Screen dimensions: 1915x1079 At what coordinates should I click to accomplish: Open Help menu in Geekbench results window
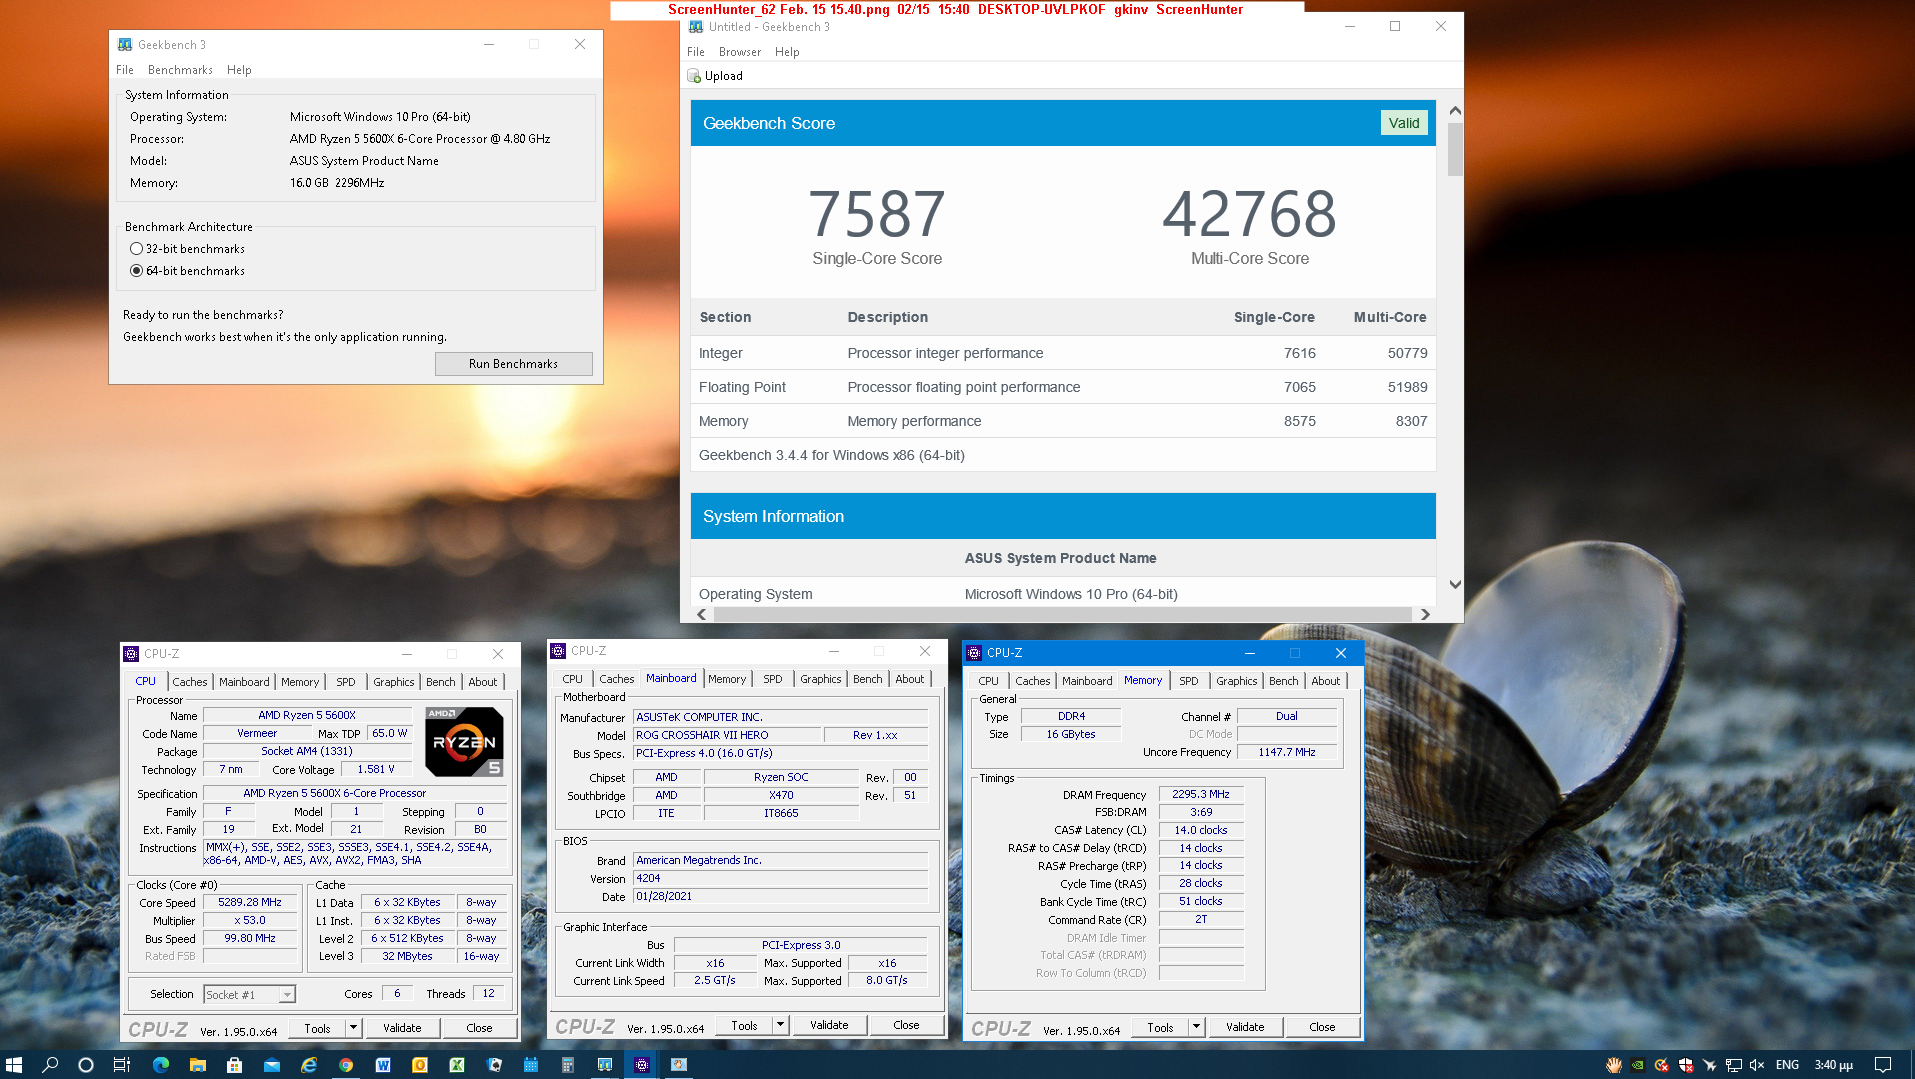787,52
